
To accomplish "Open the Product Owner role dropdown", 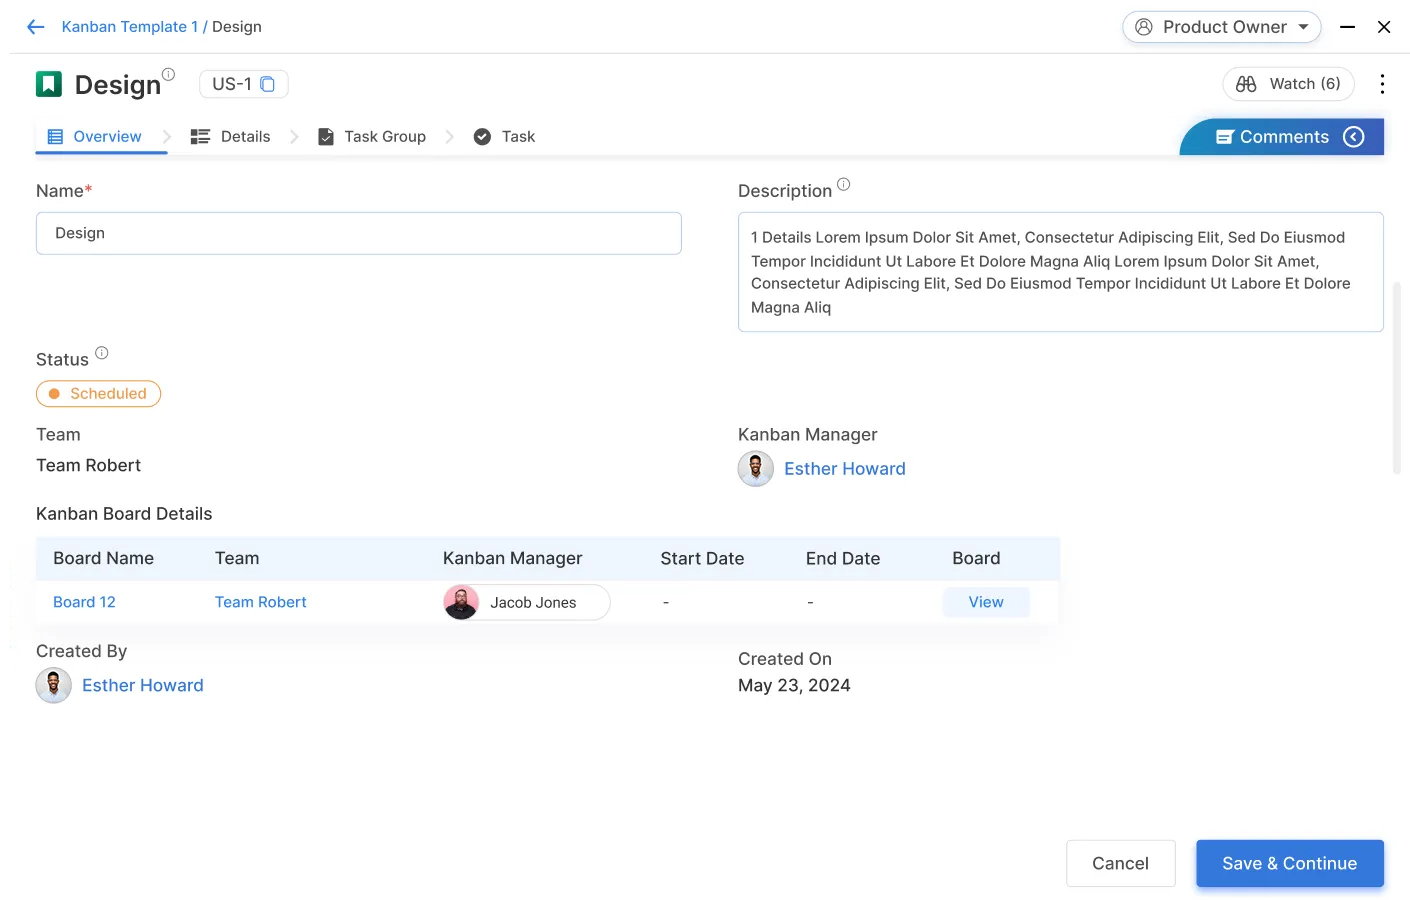I will pyautogui.click(x=1221, y=27).
